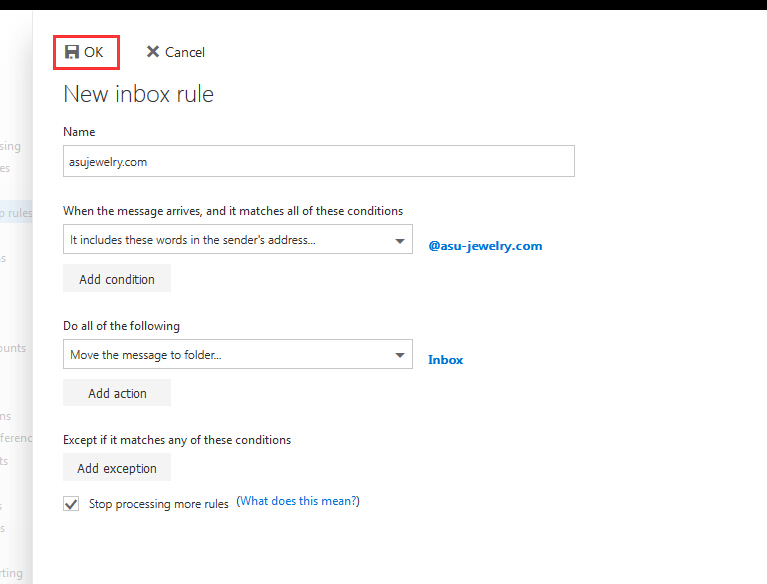Click the Add condition button
The height and width of the screenshot is (584, 767).
(x=117, y=278)
